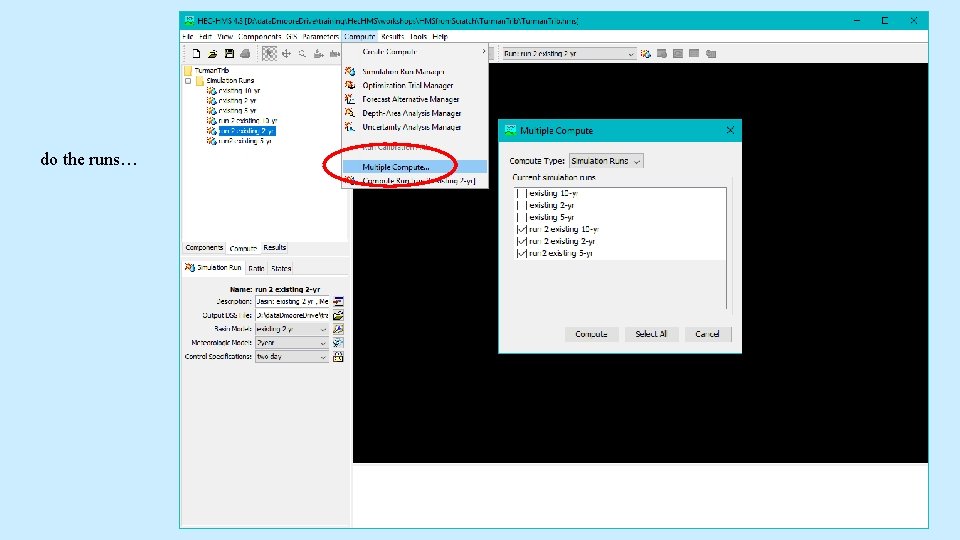Open the Results menu in menu bar
This screenshot has height=540, width=960.
point(392,37)
